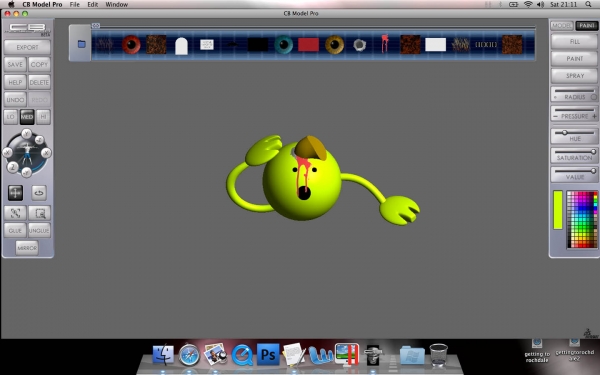Click the EXPORT button
600x375 pixels.
click(x=27, y=47)
